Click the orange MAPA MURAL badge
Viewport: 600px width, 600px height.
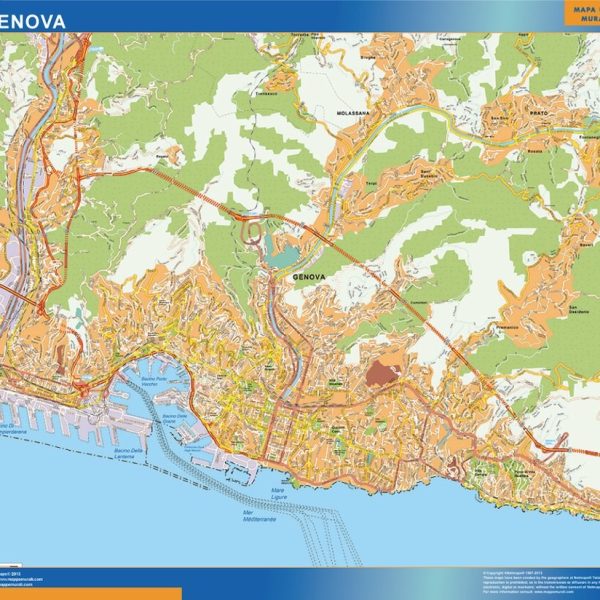pyautogui.click(x=582, y=14)
